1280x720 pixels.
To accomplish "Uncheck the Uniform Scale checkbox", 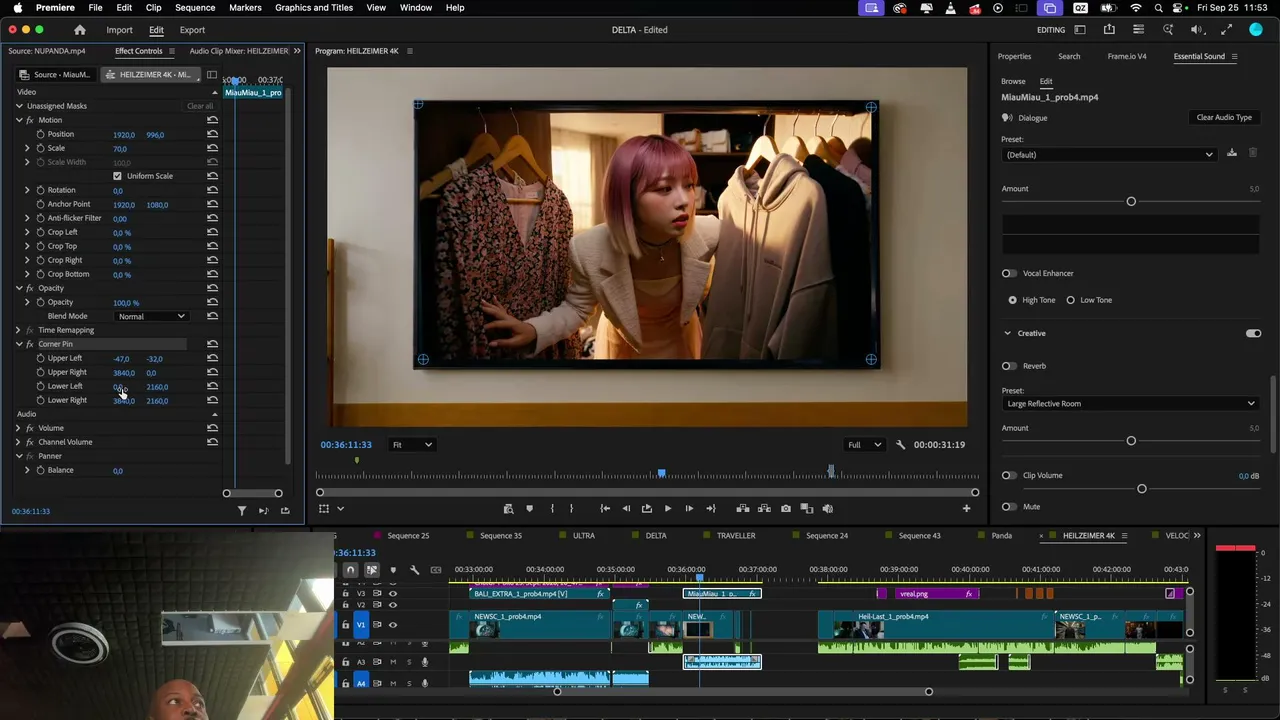I will click(117, 176).
